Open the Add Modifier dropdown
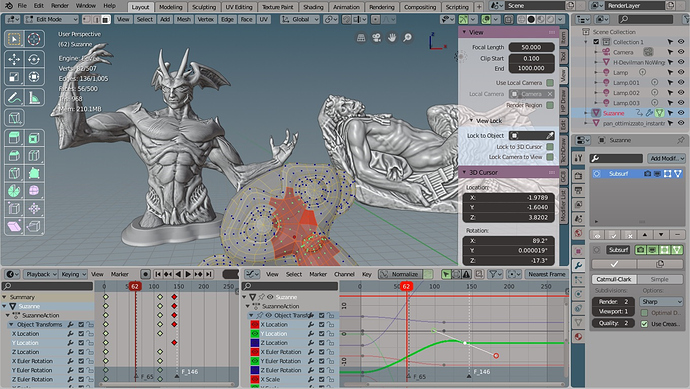 [666, 158]
